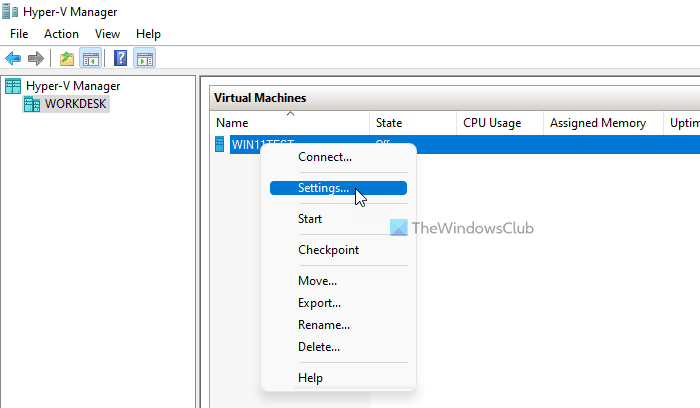Click the Up One Level folder icon
The height and width of the screenshot is (408, 700).
coord(67,58)
